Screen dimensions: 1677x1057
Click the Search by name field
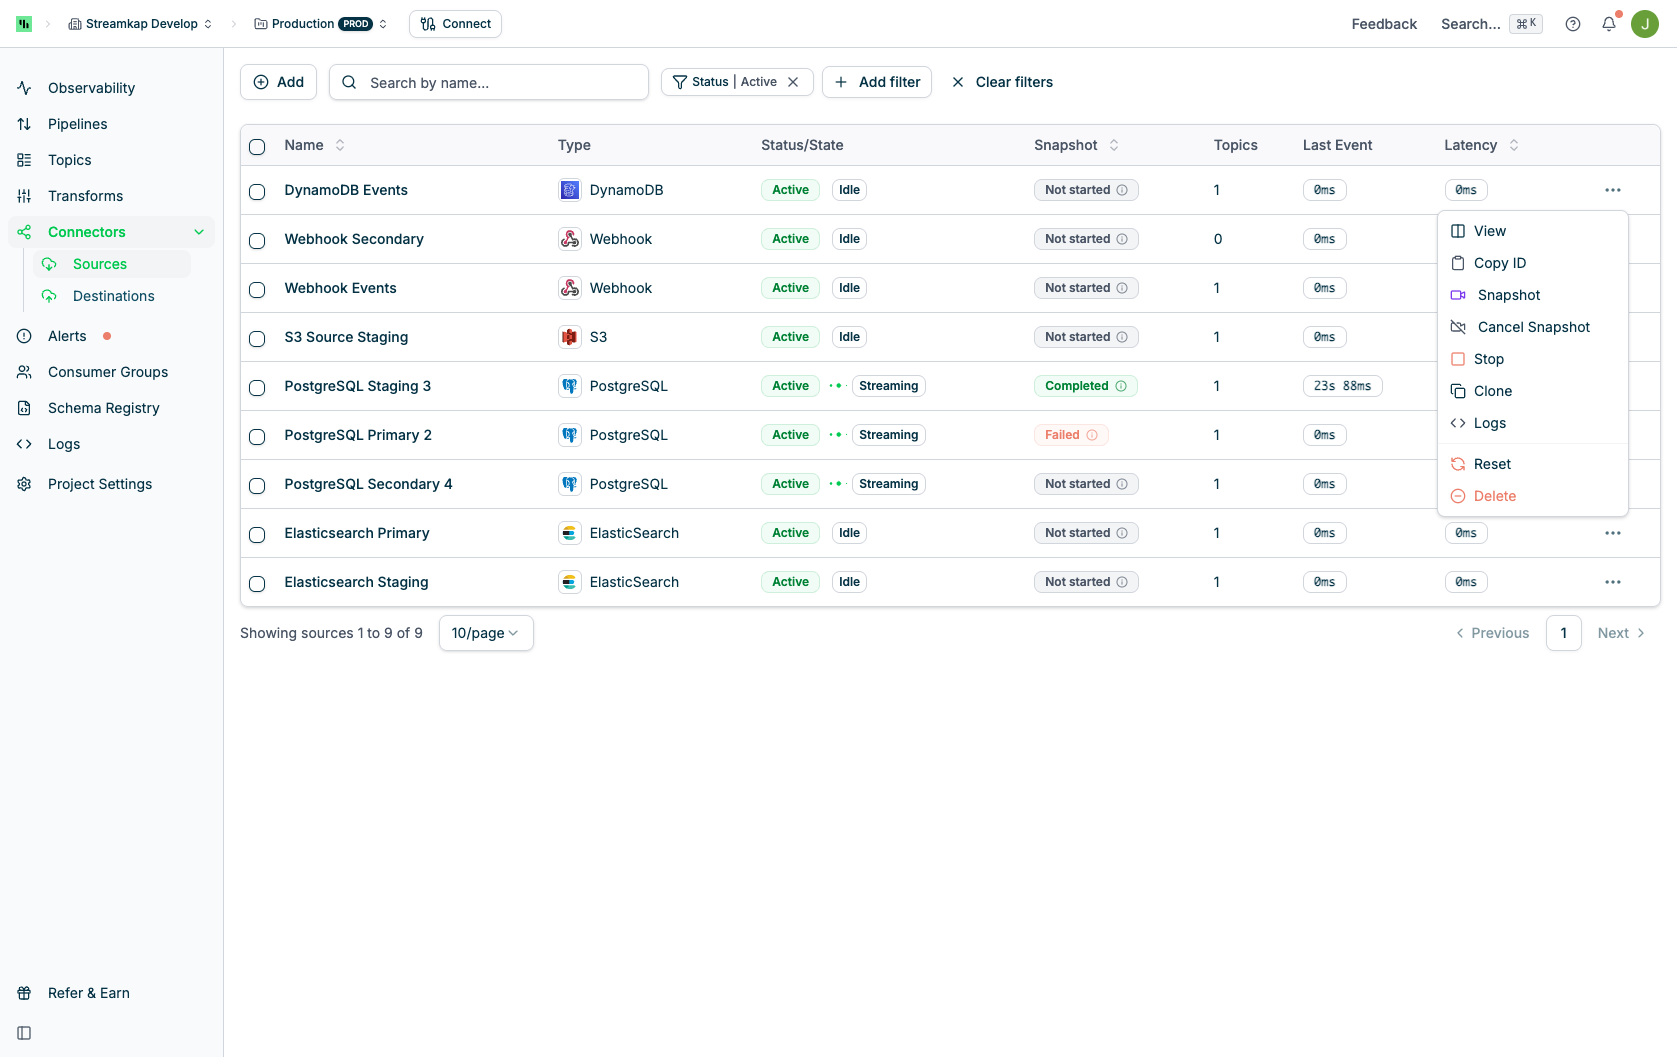click(488, 82)
